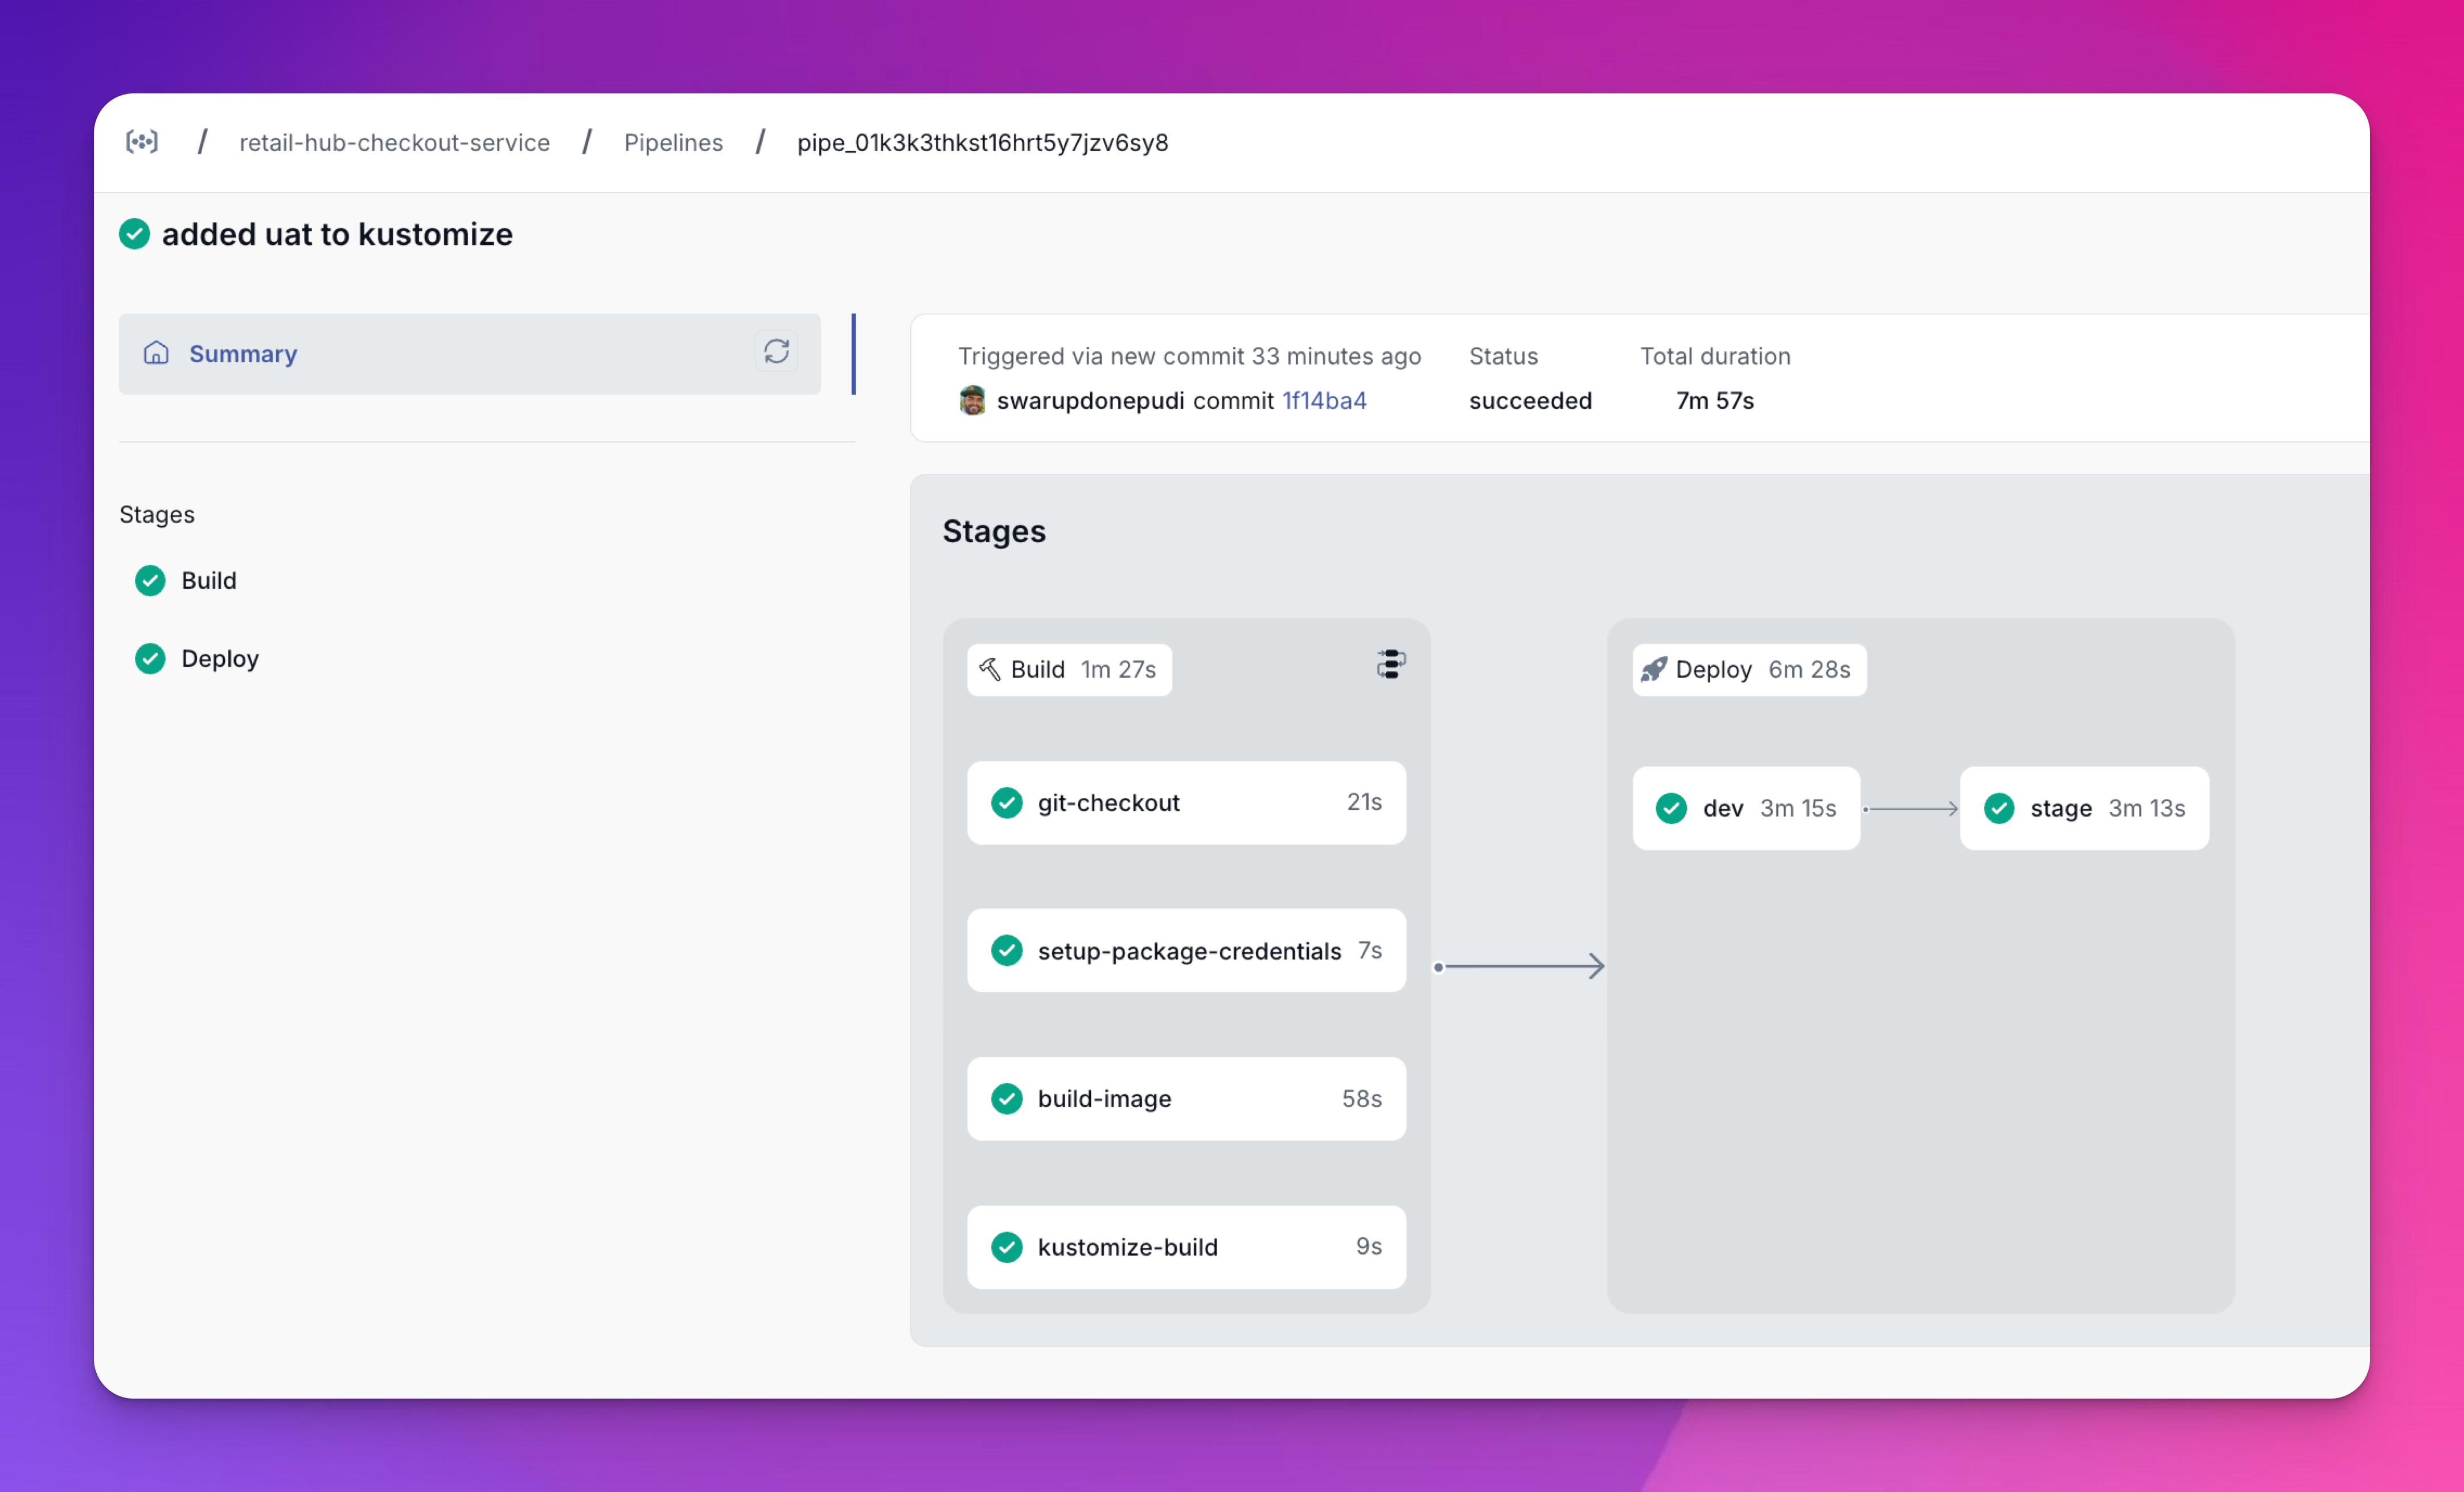The image size is (2464, 1492).
Task: Click the rocket icon in Deploy header
Action: [x=1654, y=669]
